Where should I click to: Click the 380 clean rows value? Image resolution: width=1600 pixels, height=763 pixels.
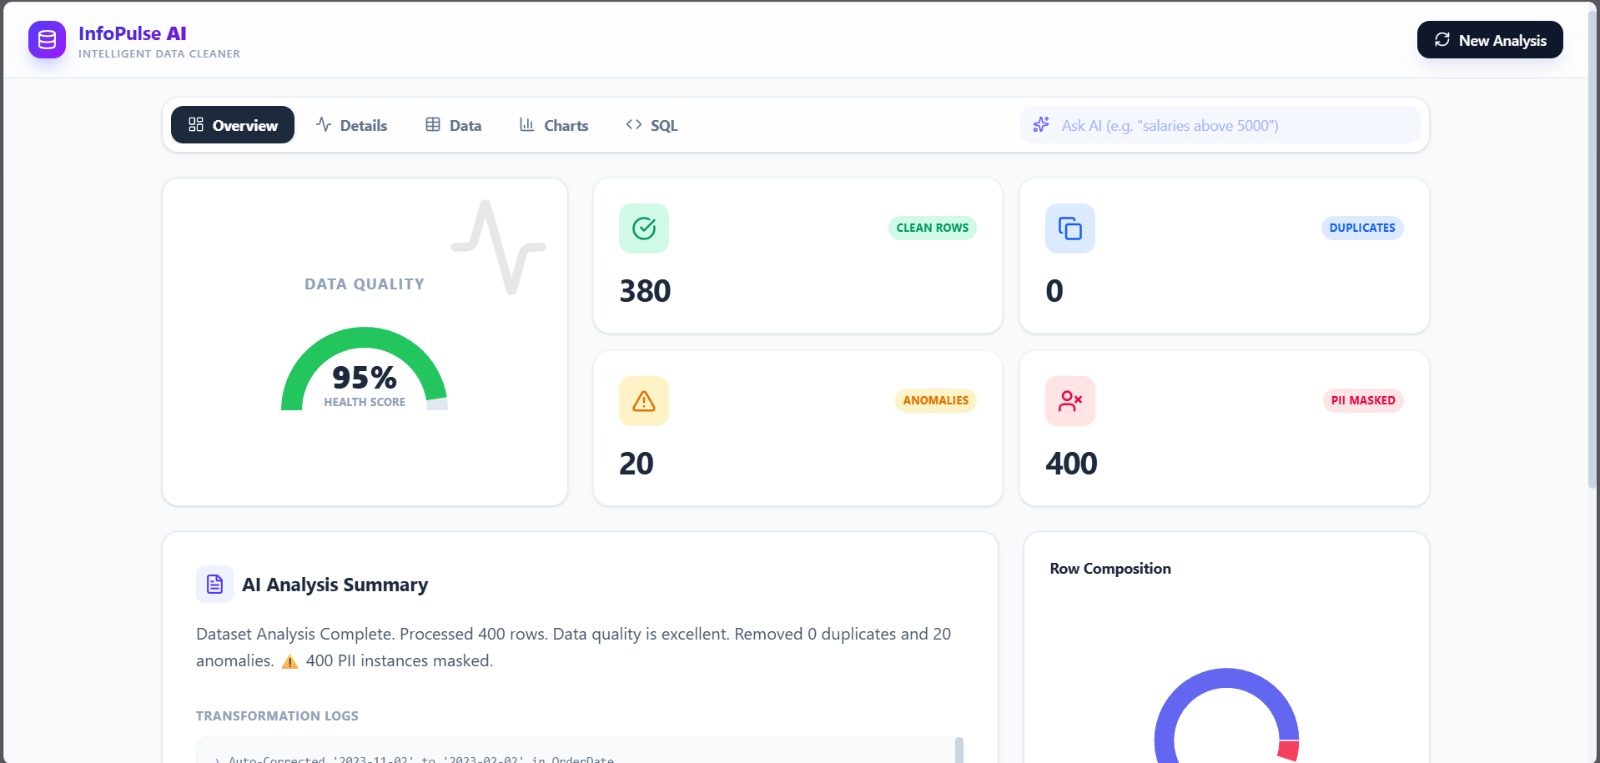(x=645, y=291)
